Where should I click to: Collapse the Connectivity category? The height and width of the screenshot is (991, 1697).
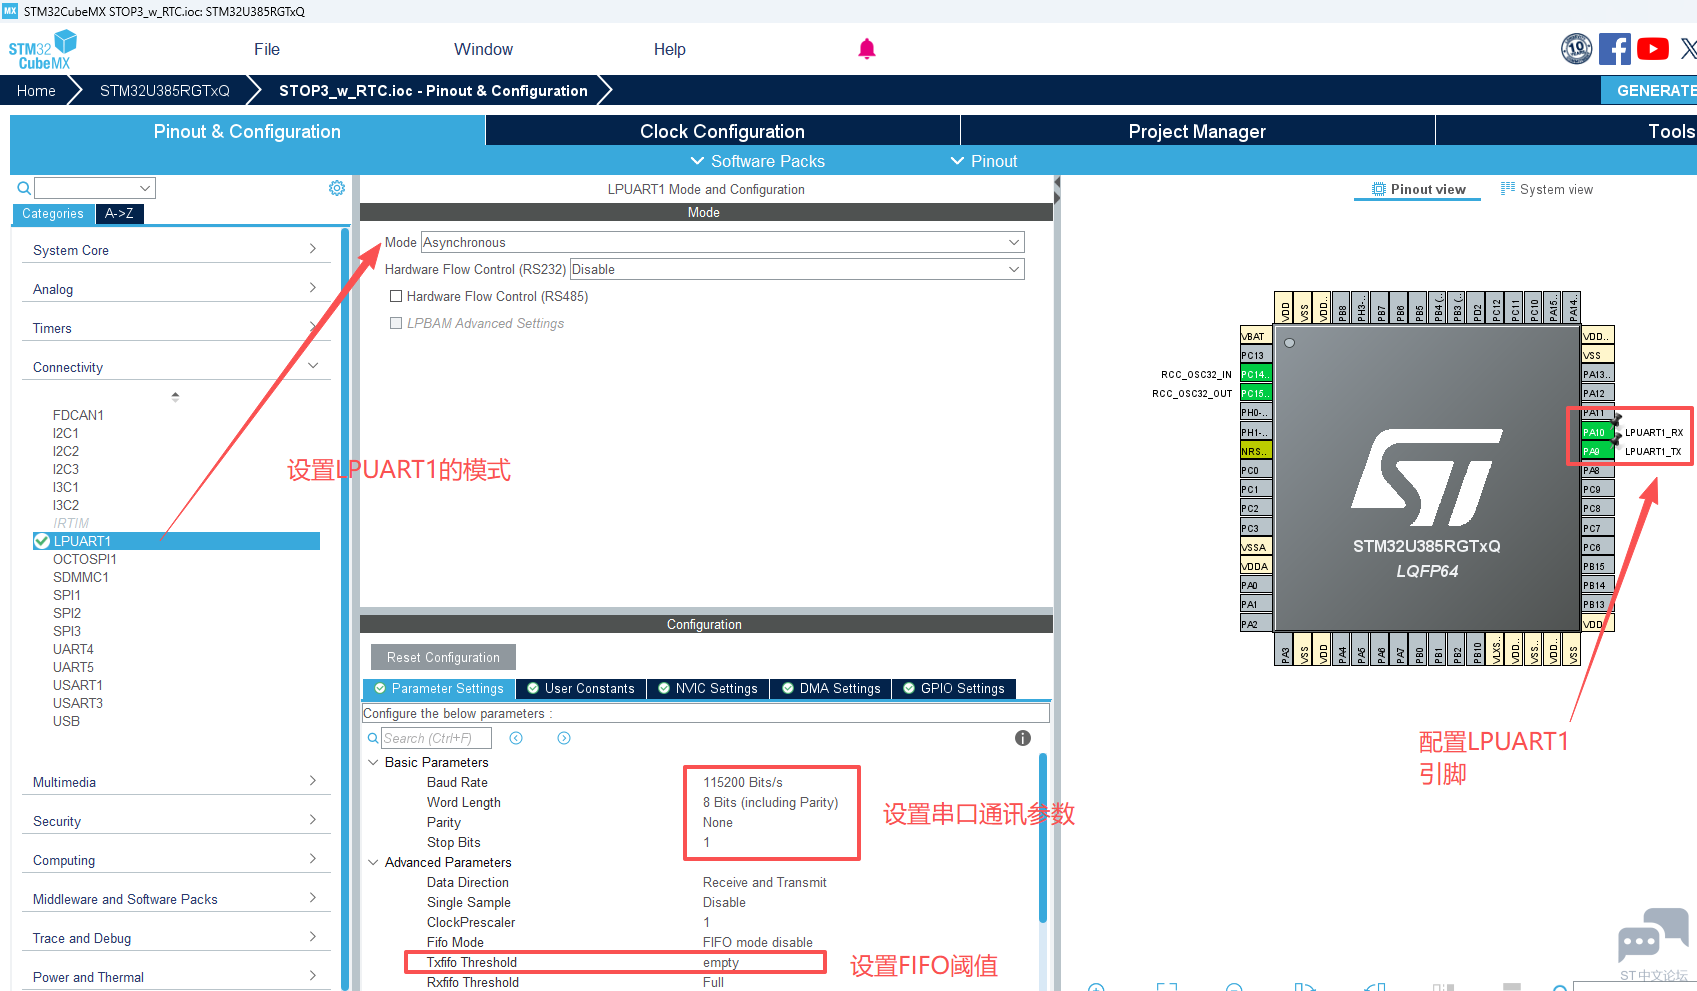[176, 367]
